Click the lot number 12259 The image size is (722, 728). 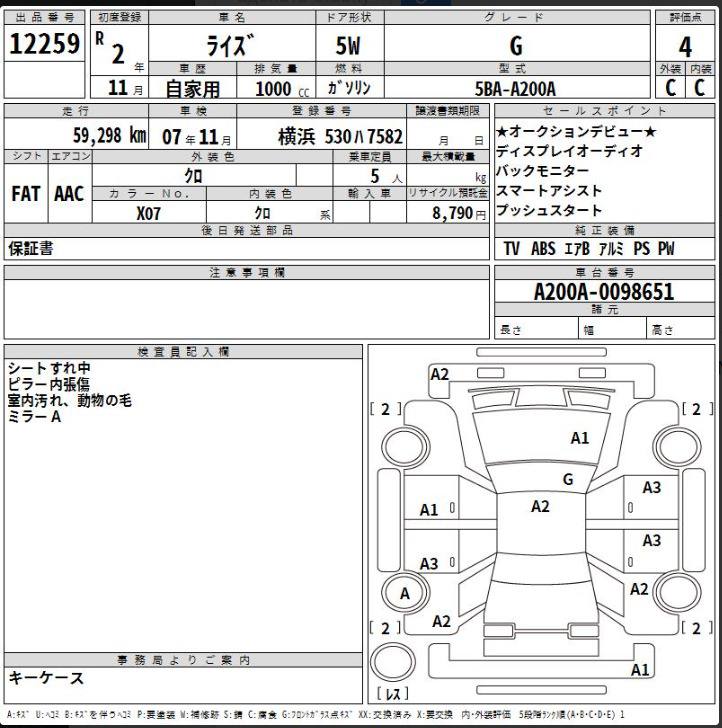pos(45,44)
